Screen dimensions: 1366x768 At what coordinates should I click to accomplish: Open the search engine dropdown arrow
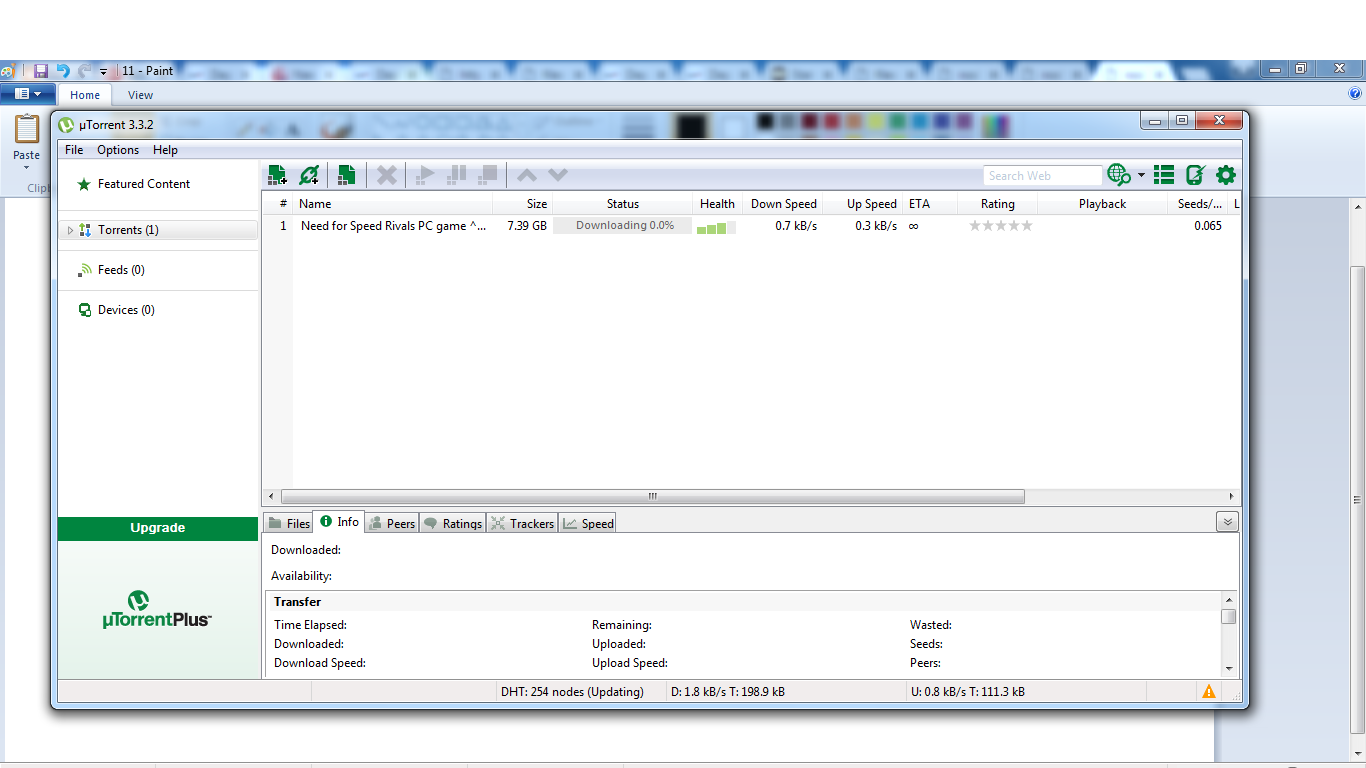(1141, 175)
